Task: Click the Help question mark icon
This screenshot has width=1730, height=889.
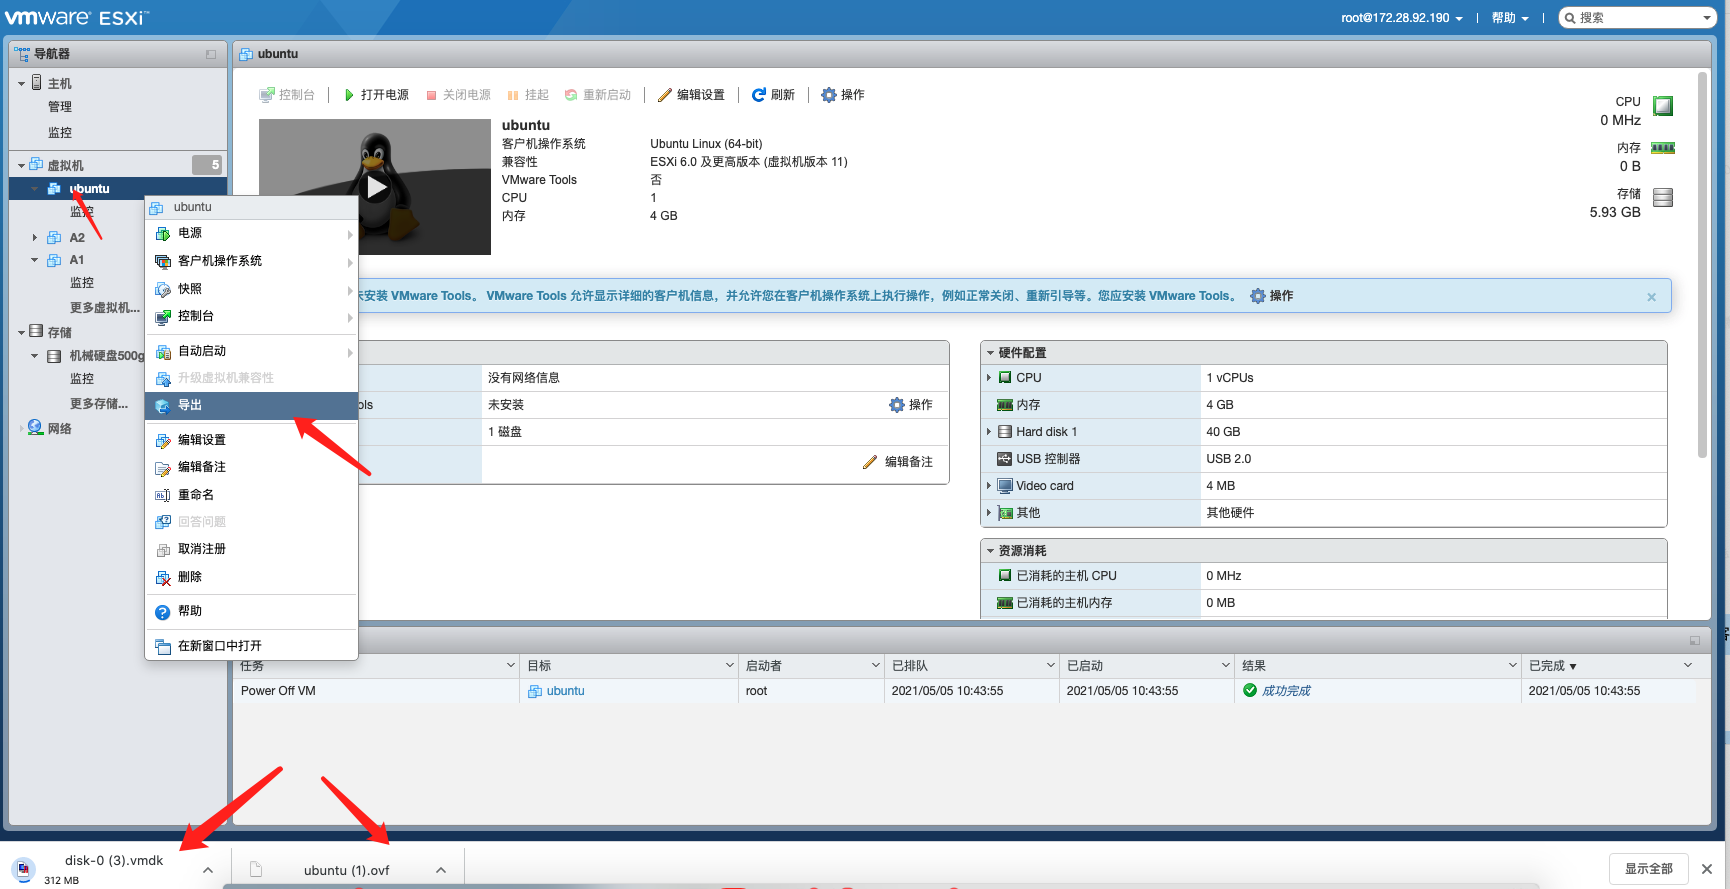Action: pyautogui.click(x=163, y=612)
